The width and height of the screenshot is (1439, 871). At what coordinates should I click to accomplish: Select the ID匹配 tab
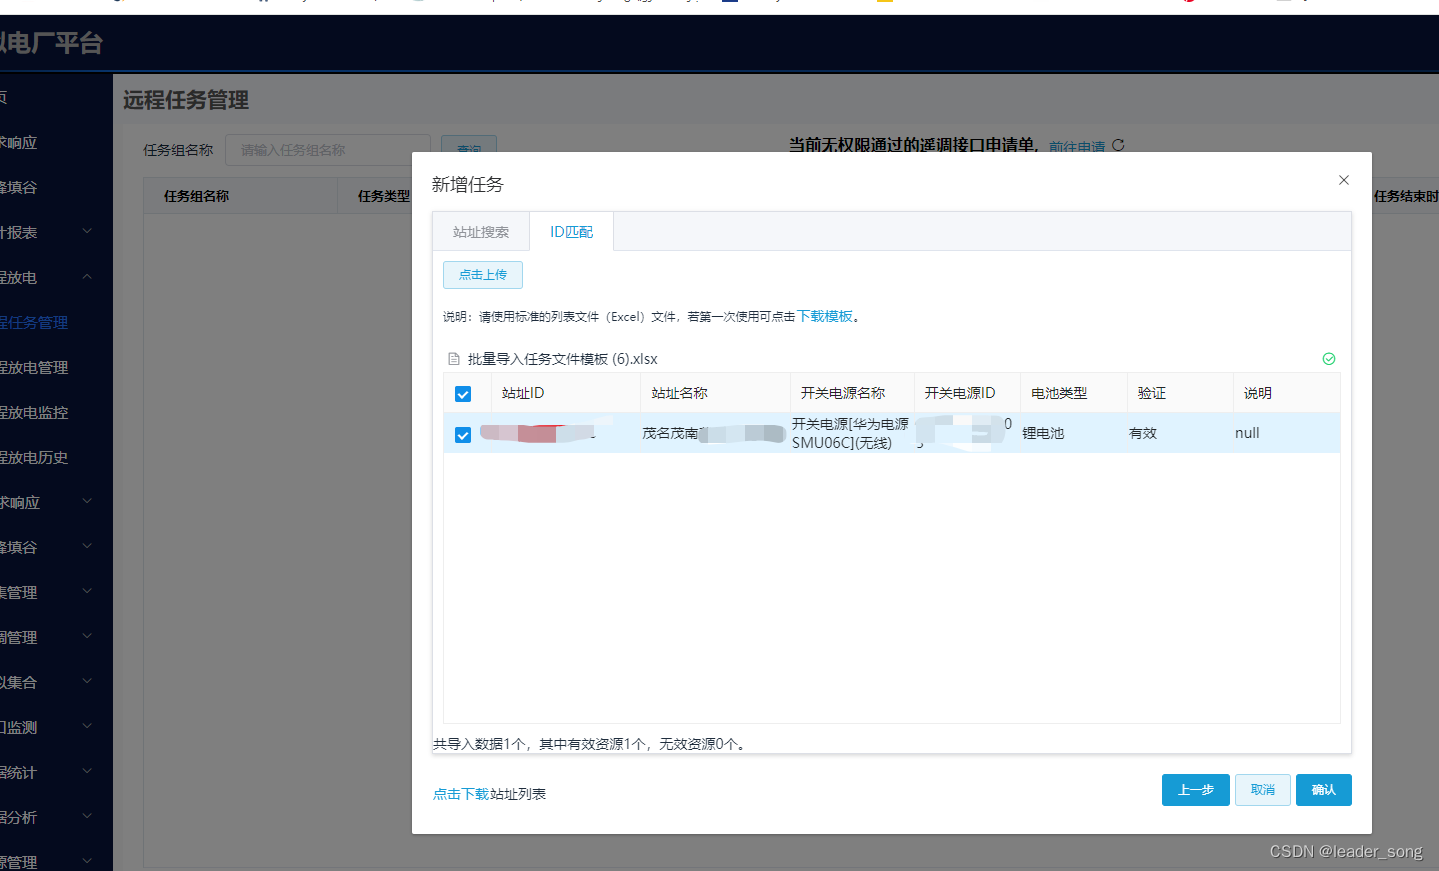pyautogui.click(x=571, y=232)
